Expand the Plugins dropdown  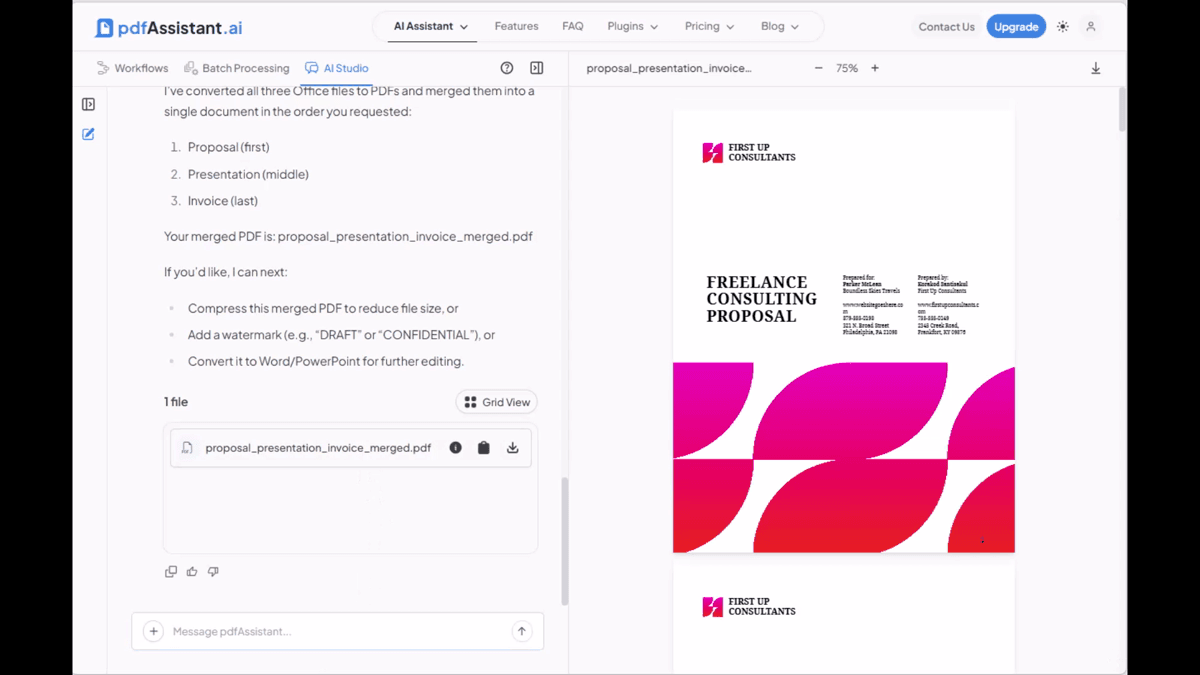(633, 26)
